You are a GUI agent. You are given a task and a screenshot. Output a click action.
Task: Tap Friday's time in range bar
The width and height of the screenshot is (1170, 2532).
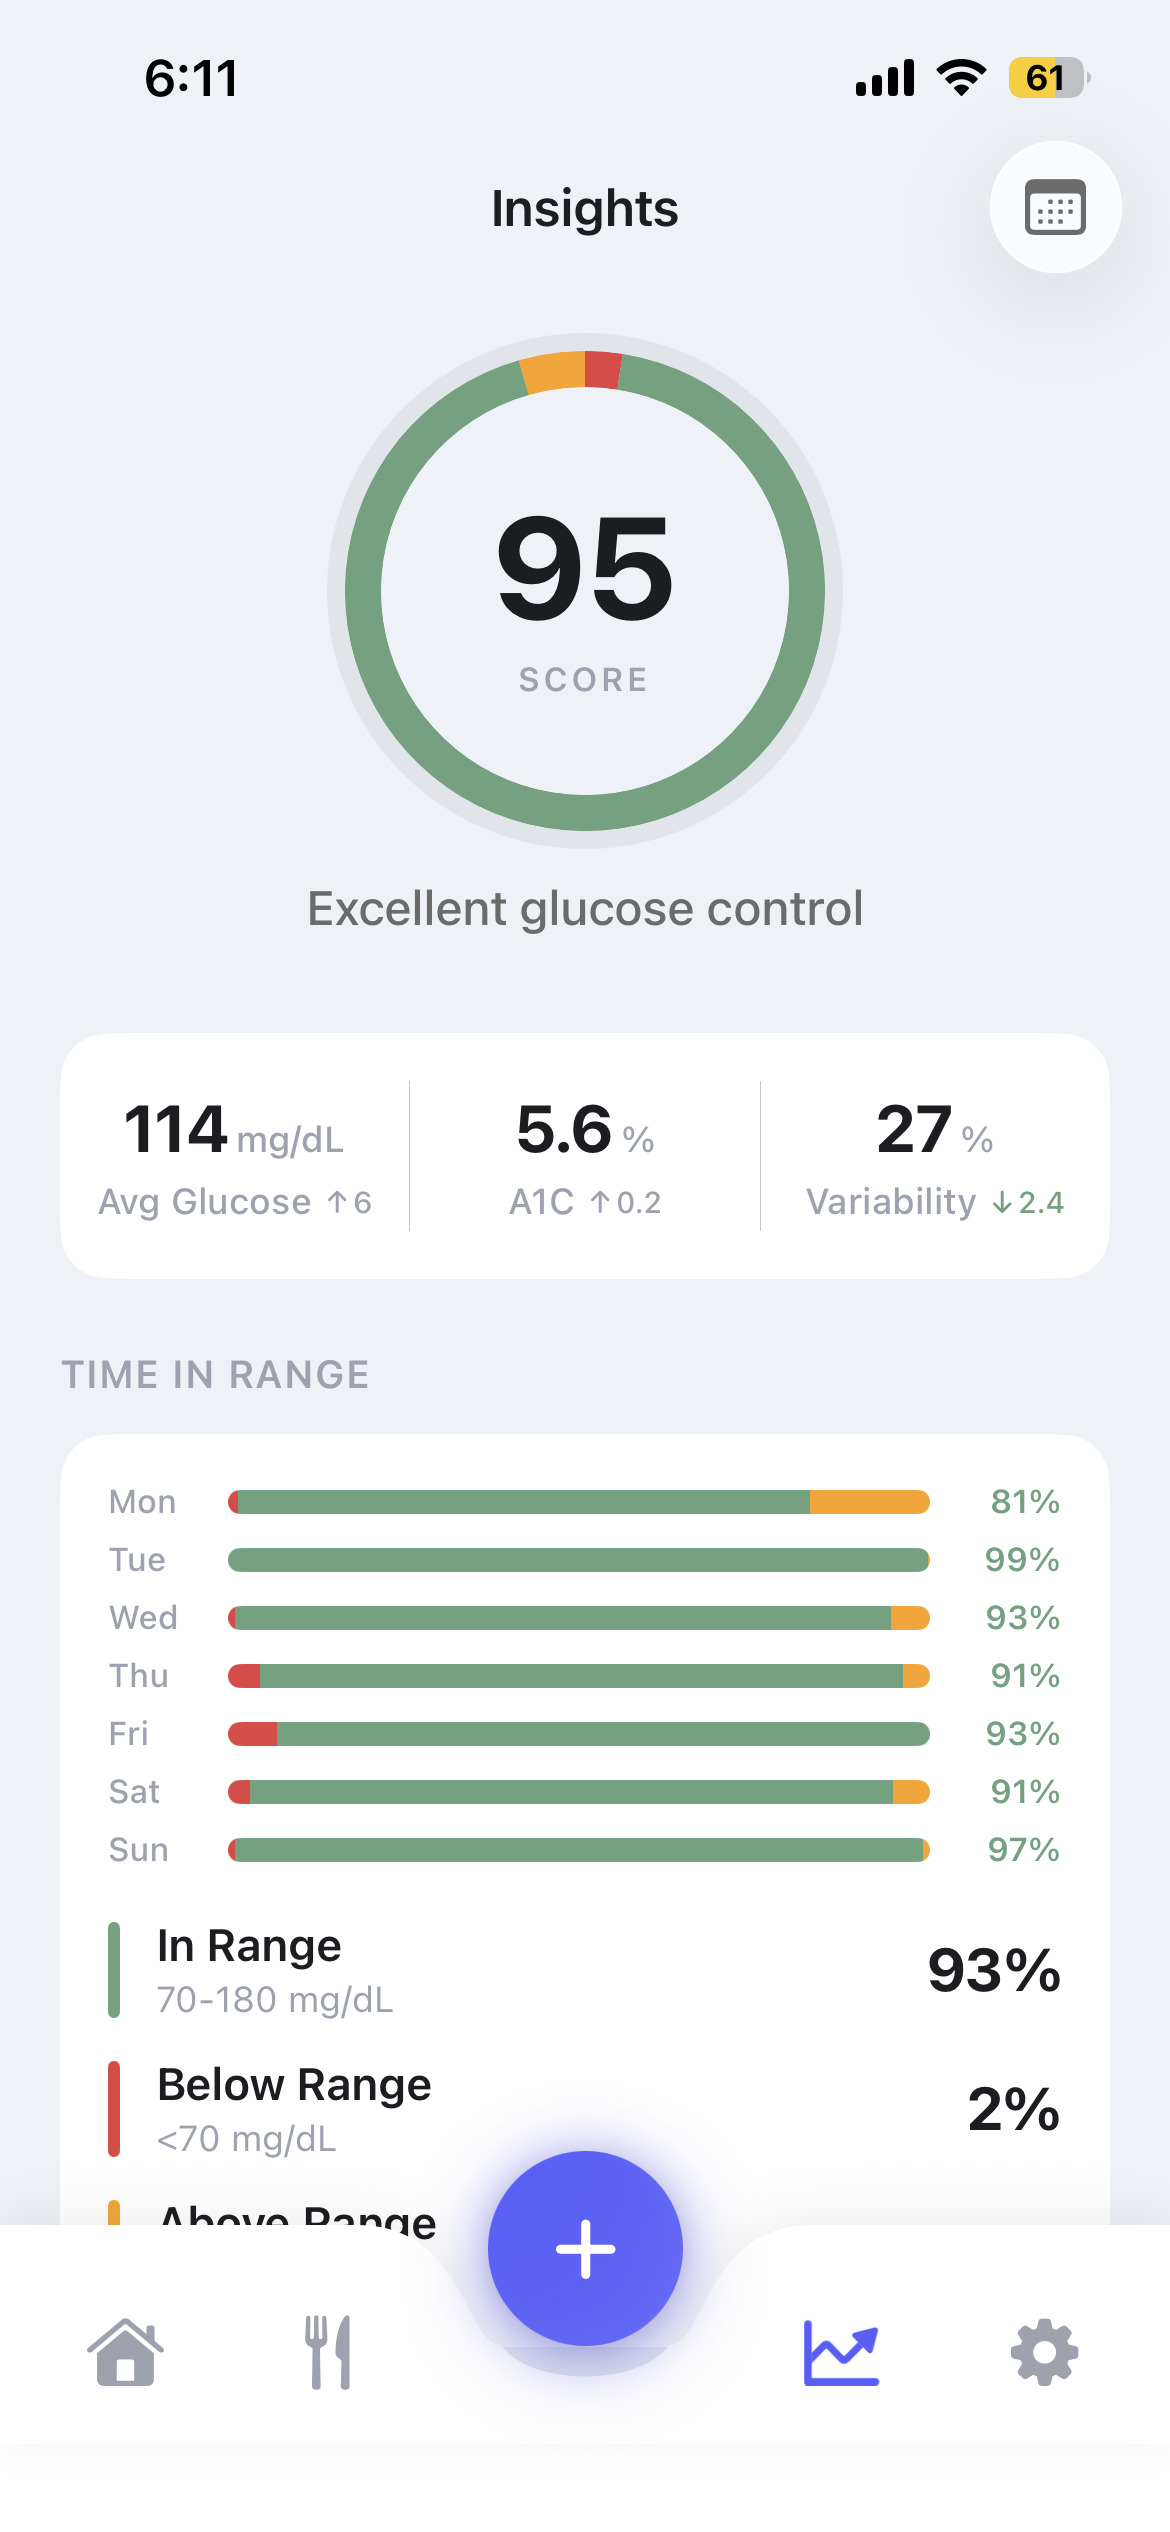click(x=579, y=1734)
